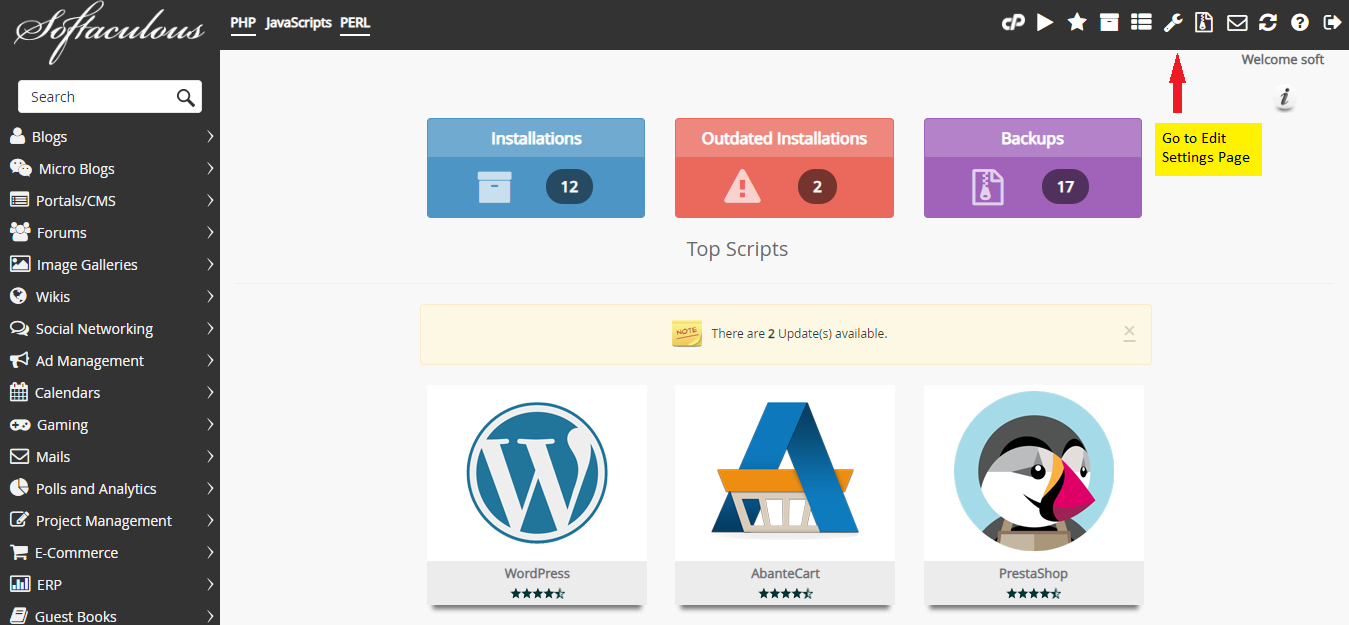This screenshot has width=1349, height=625.
Task: Open the help question mark icon
Action: (x=1300, y=22)
